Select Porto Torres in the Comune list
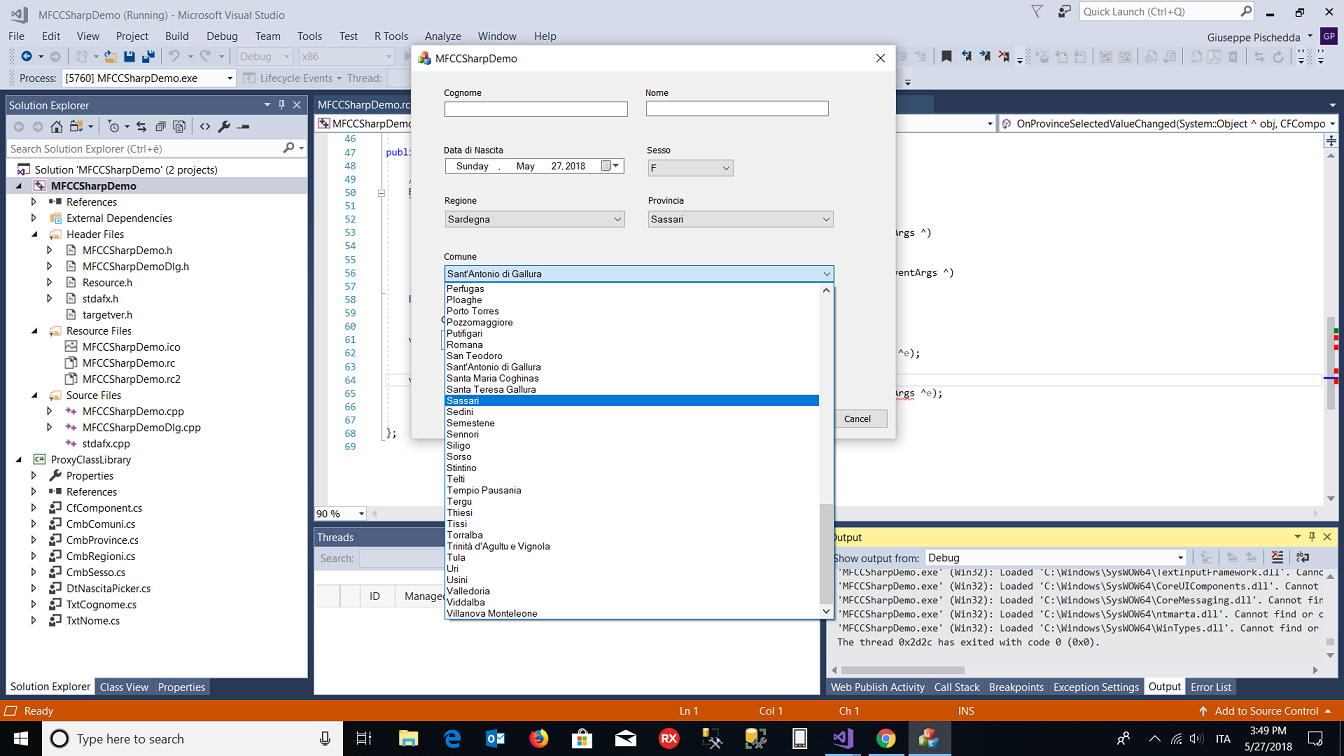 click(632, 311)
